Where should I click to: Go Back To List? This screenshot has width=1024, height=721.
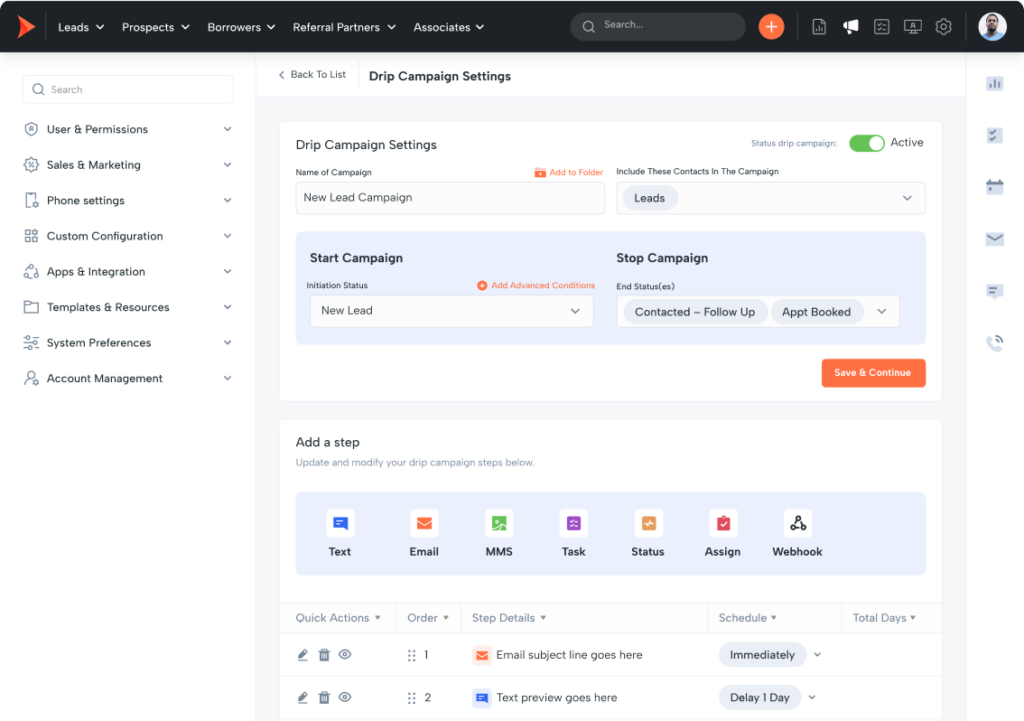tap(312, 74)
